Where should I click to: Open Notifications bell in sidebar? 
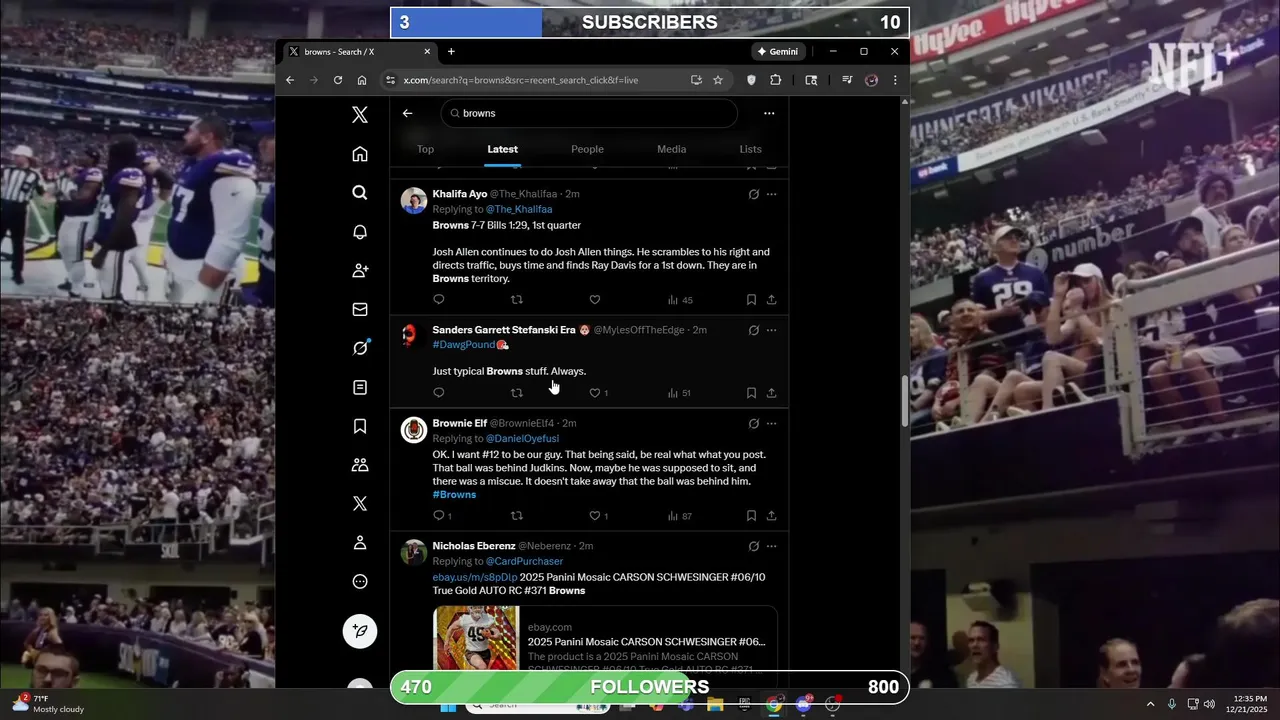pyautogui.click(x=360, y=232)
